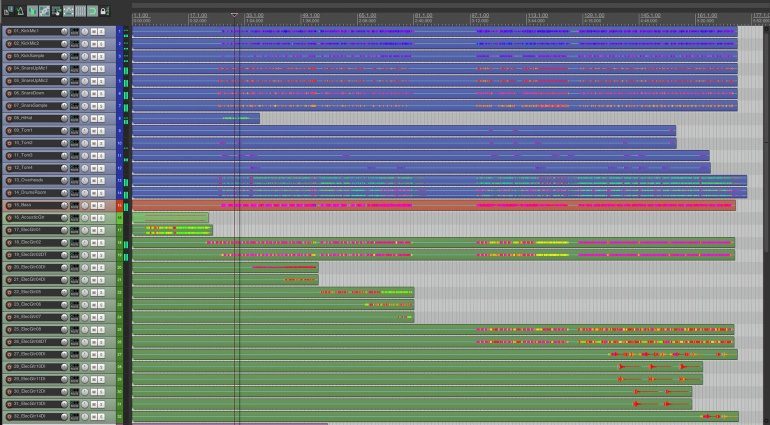This screenshot has width=770, height=425.
Task: Open FX/routing button on 22_ElecGtr05 track
Action: (x=74, y=292)
